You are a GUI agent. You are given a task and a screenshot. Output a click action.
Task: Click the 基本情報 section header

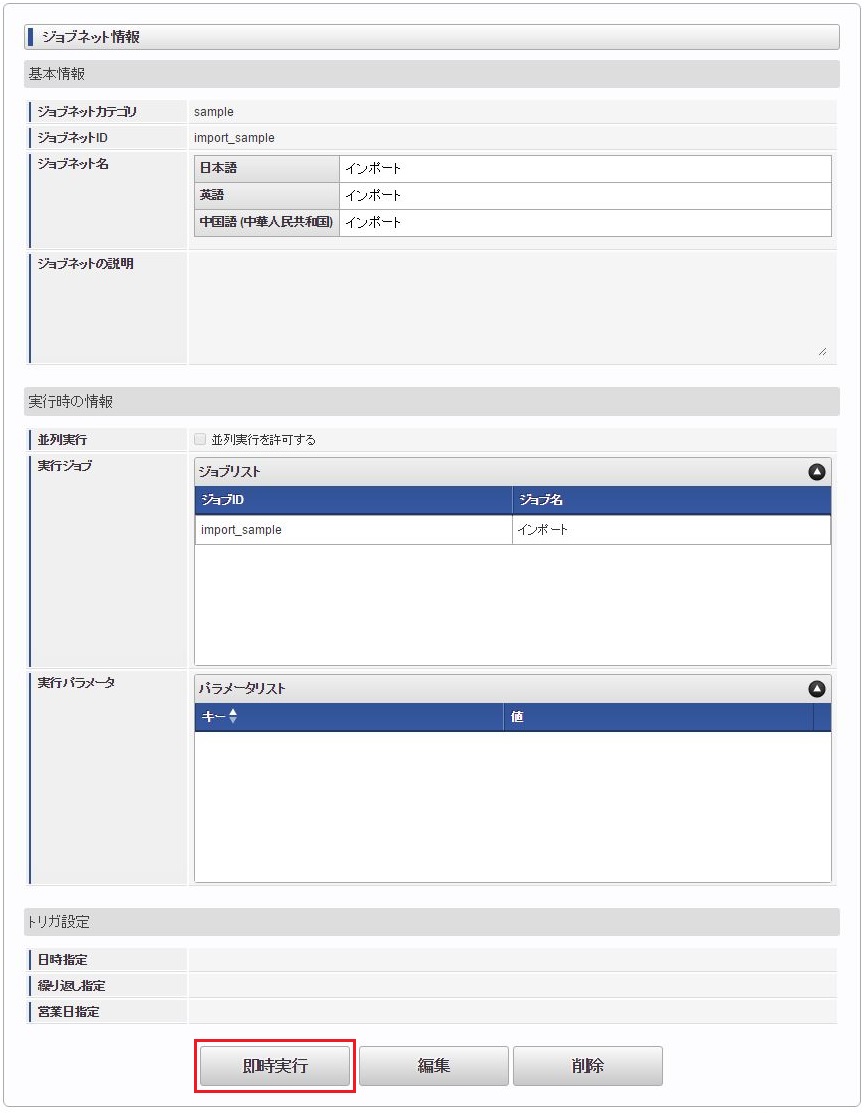[431, 74]
